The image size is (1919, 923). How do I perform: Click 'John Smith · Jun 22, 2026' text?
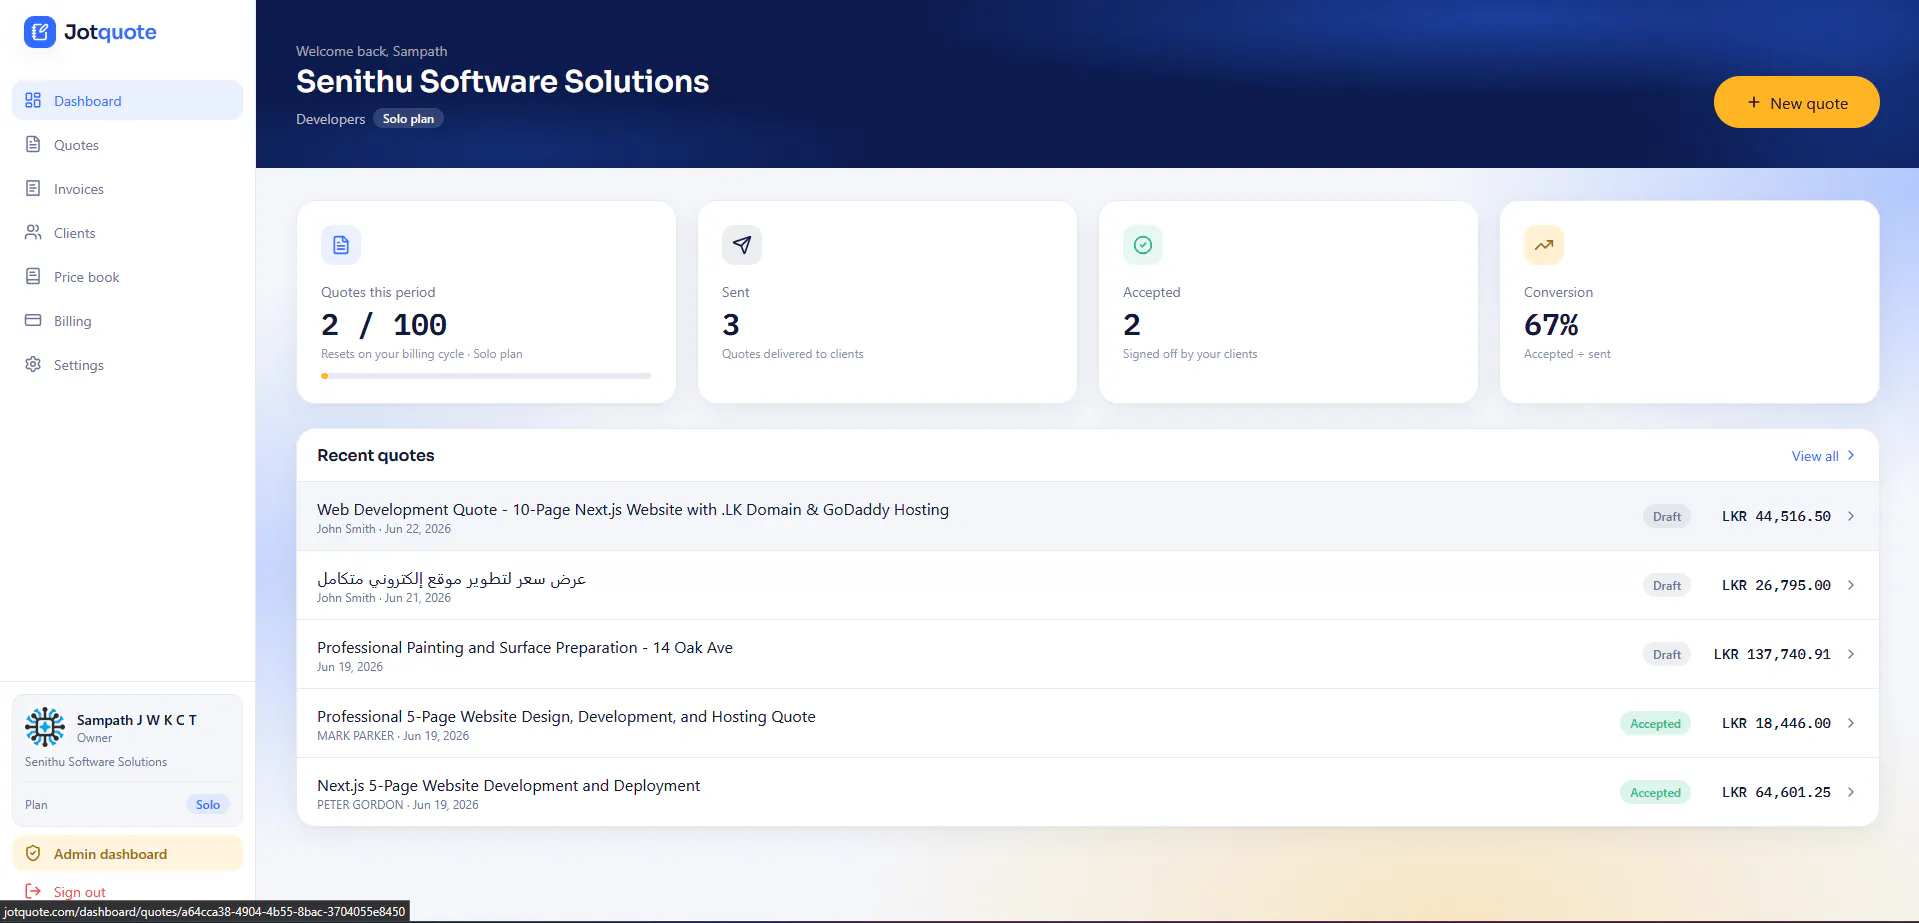pyautogui.click(x=384, y=528)
